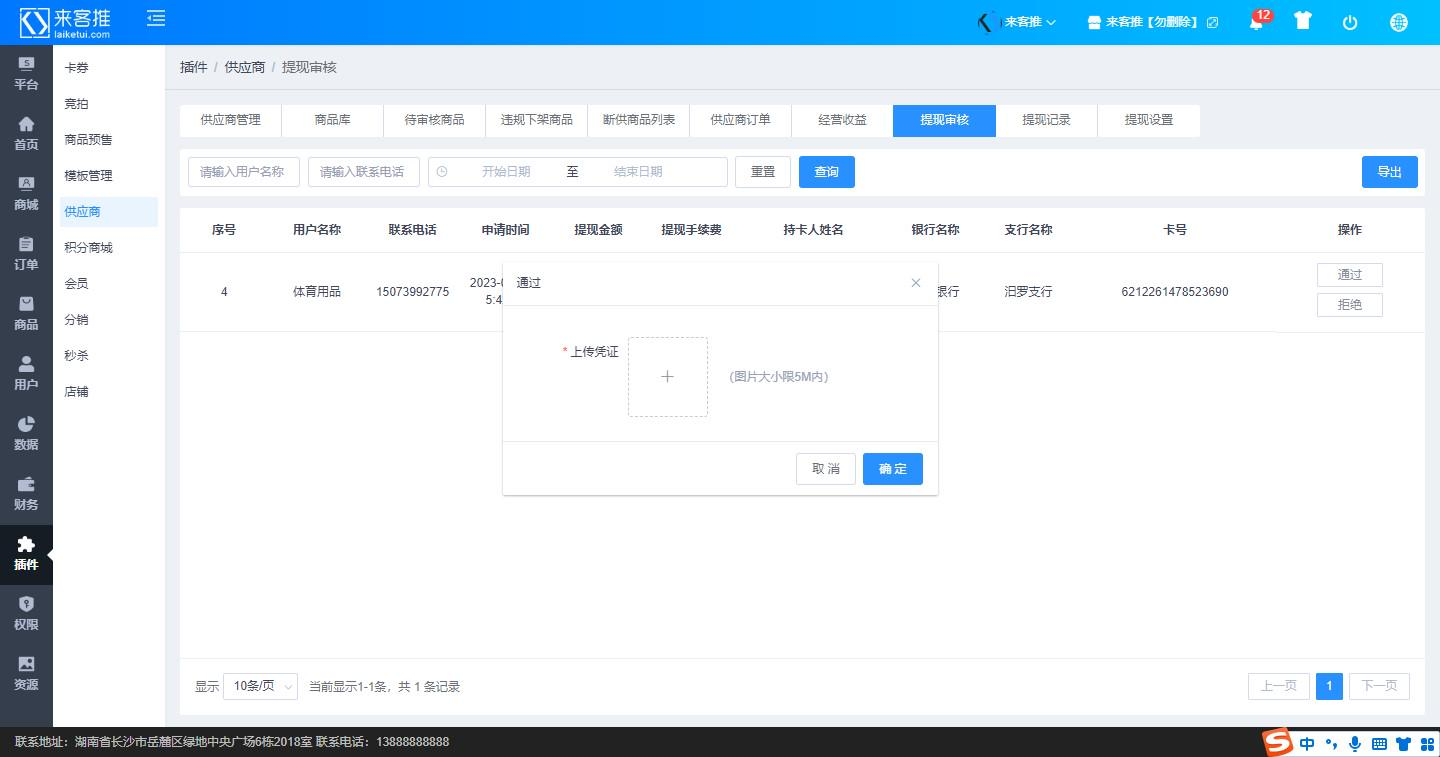
Task: Click 下一页 next page button
Action: [1379, 686]
